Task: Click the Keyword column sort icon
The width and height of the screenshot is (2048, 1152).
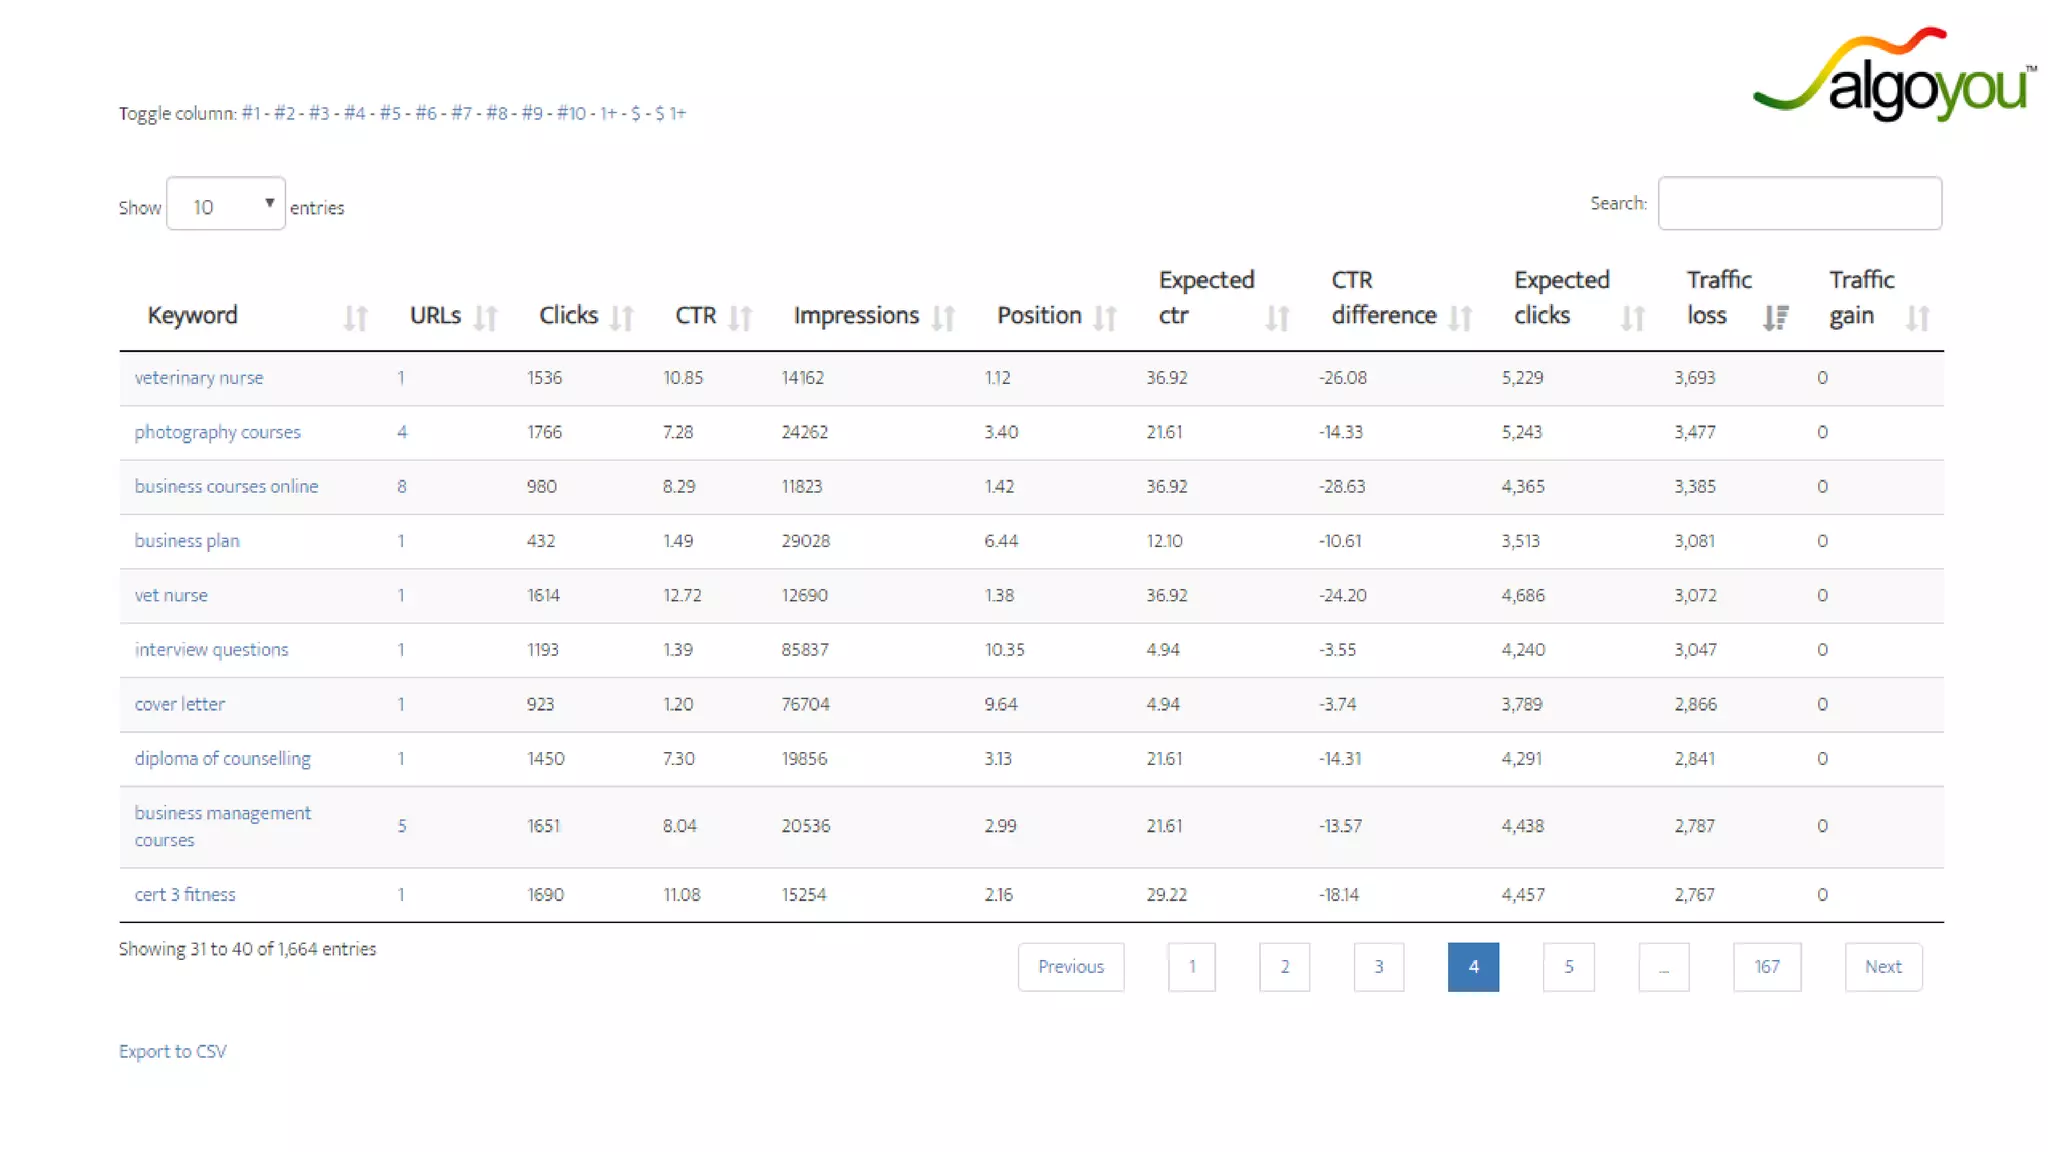Action: click(x=356, y=318)
